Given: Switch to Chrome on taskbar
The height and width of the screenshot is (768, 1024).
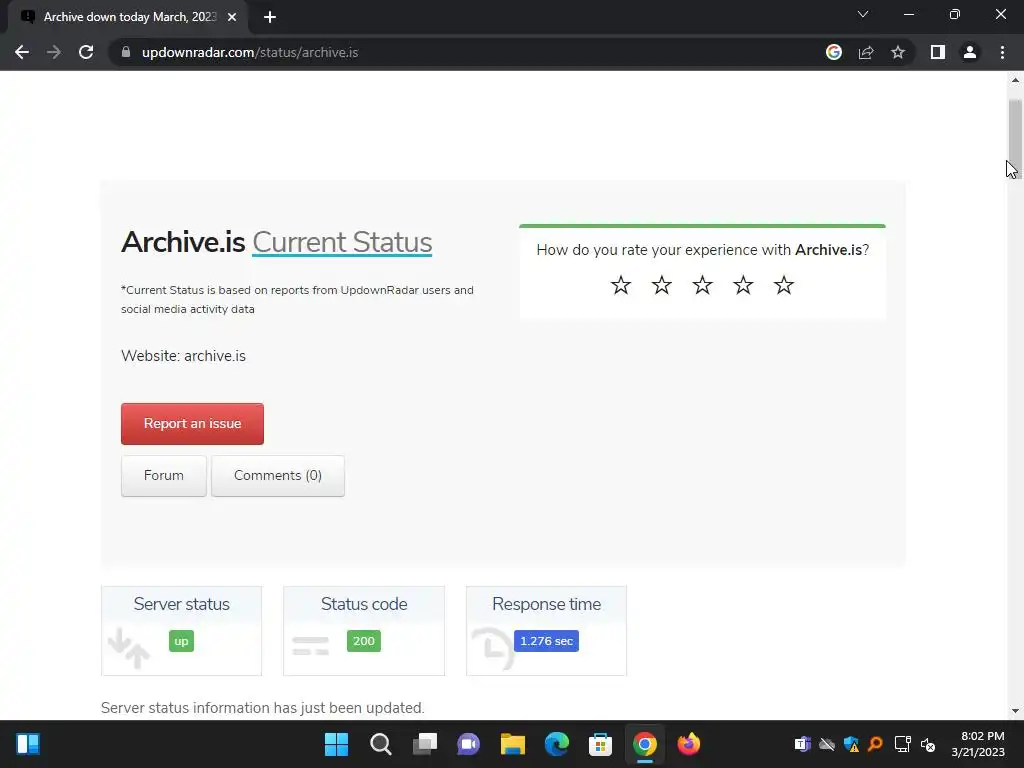Looking at the screenshot, I should 645,744.
